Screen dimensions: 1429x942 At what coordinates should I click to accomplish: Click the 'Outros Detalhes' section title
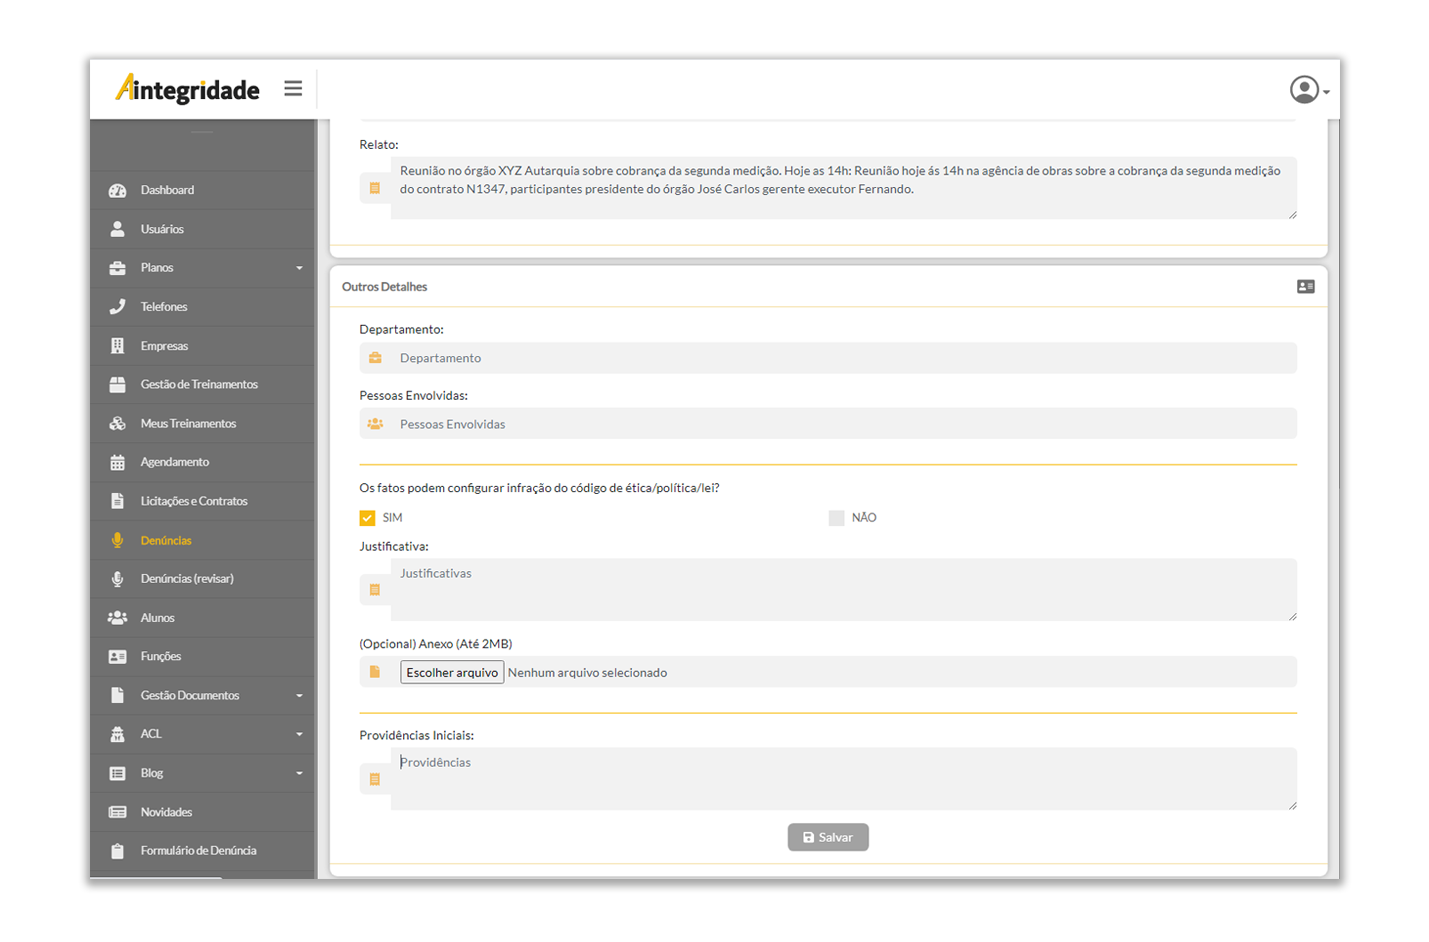click(x=384, y=287)
